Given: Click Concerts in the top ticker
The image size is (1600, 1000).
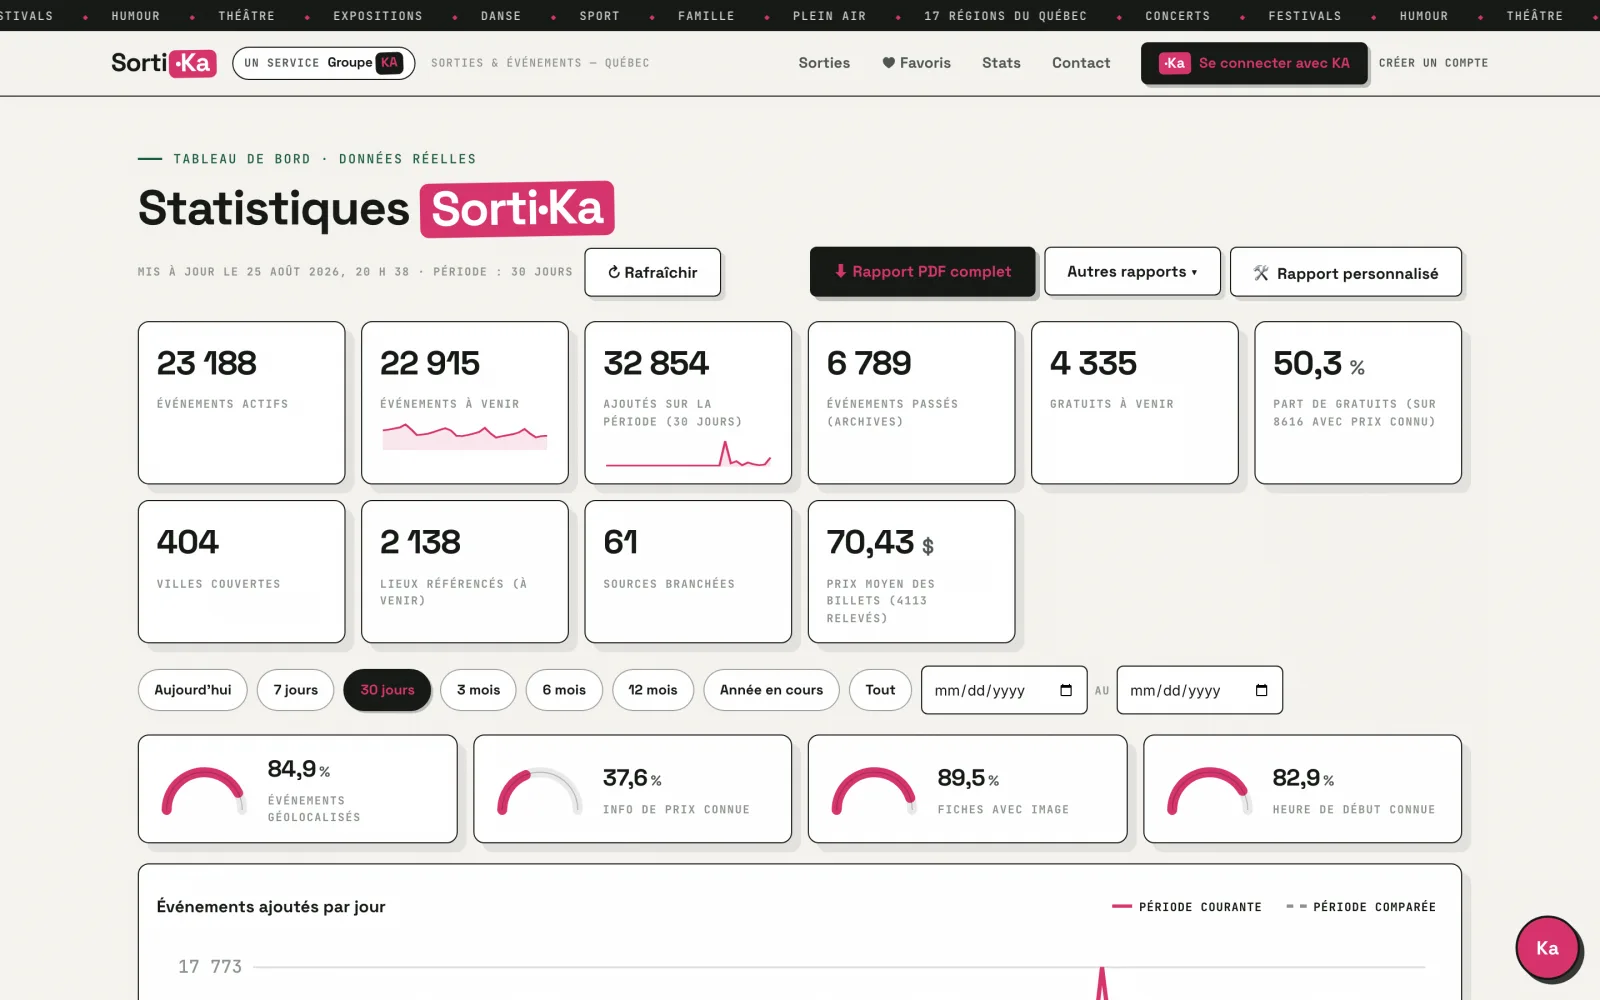Looking at the screenshot, I should [x=1178, y=16].
